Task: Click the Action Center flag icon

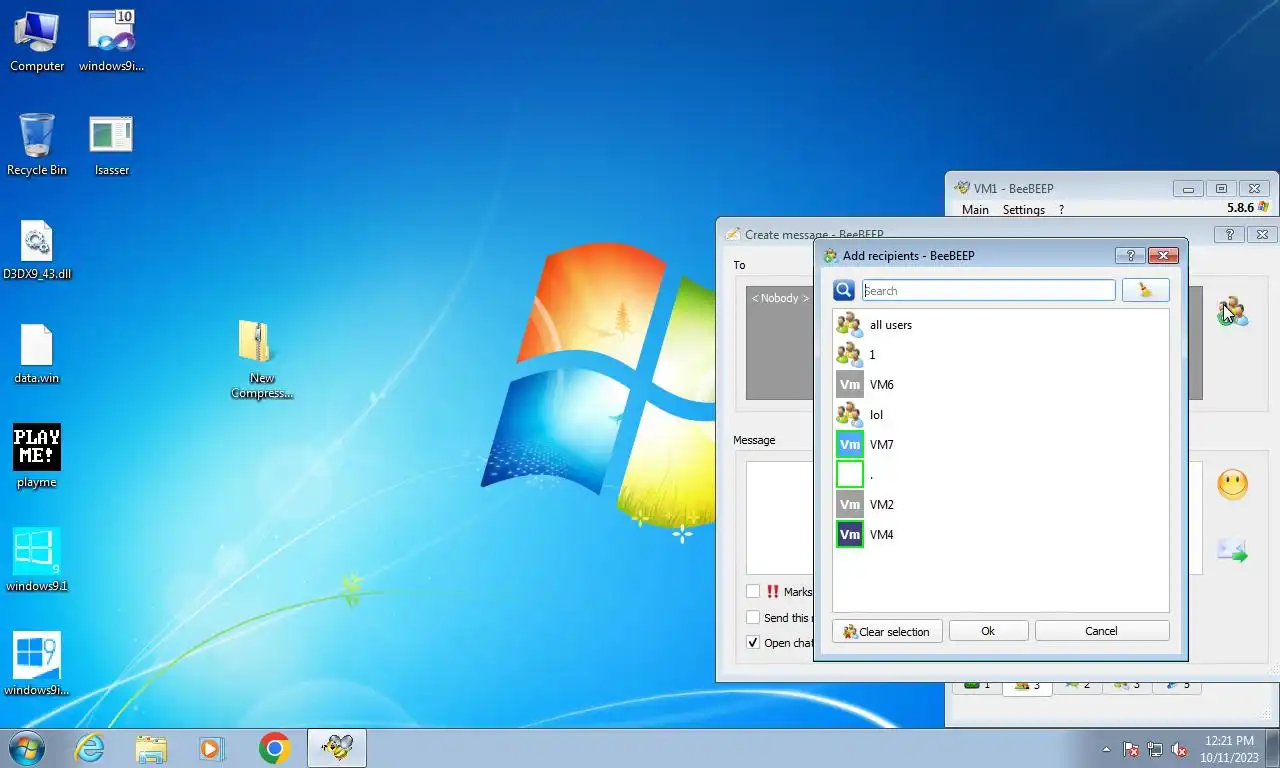Action: tap(1131, 749)
